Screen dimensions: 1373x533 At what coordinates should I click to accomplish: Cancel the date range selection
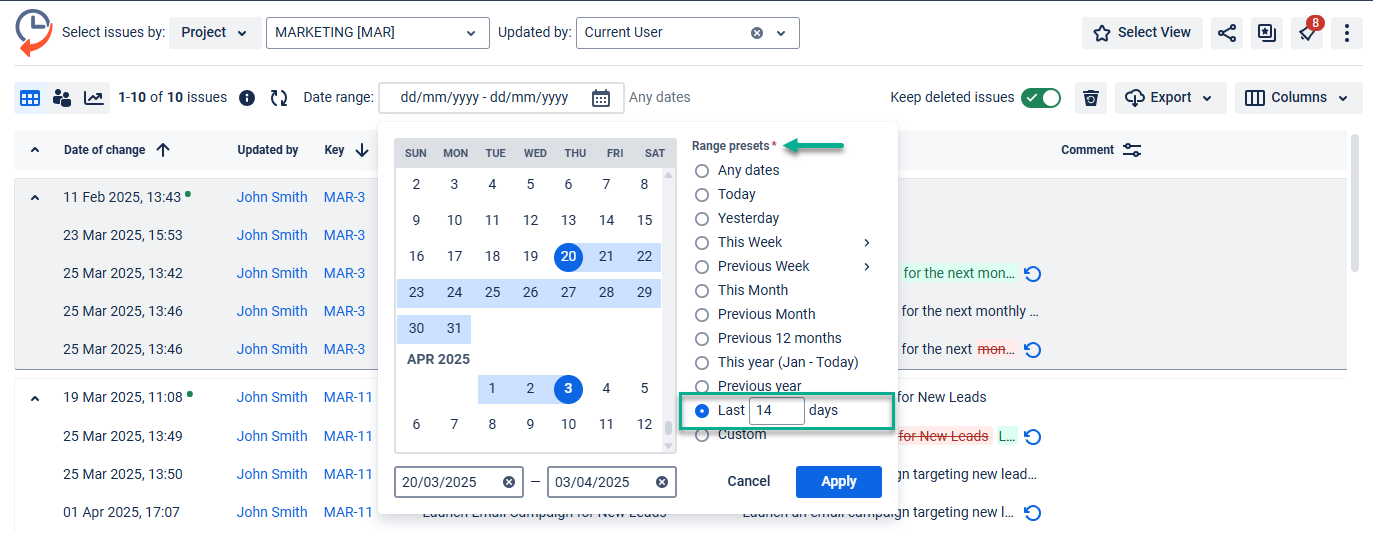pos(749,482)
